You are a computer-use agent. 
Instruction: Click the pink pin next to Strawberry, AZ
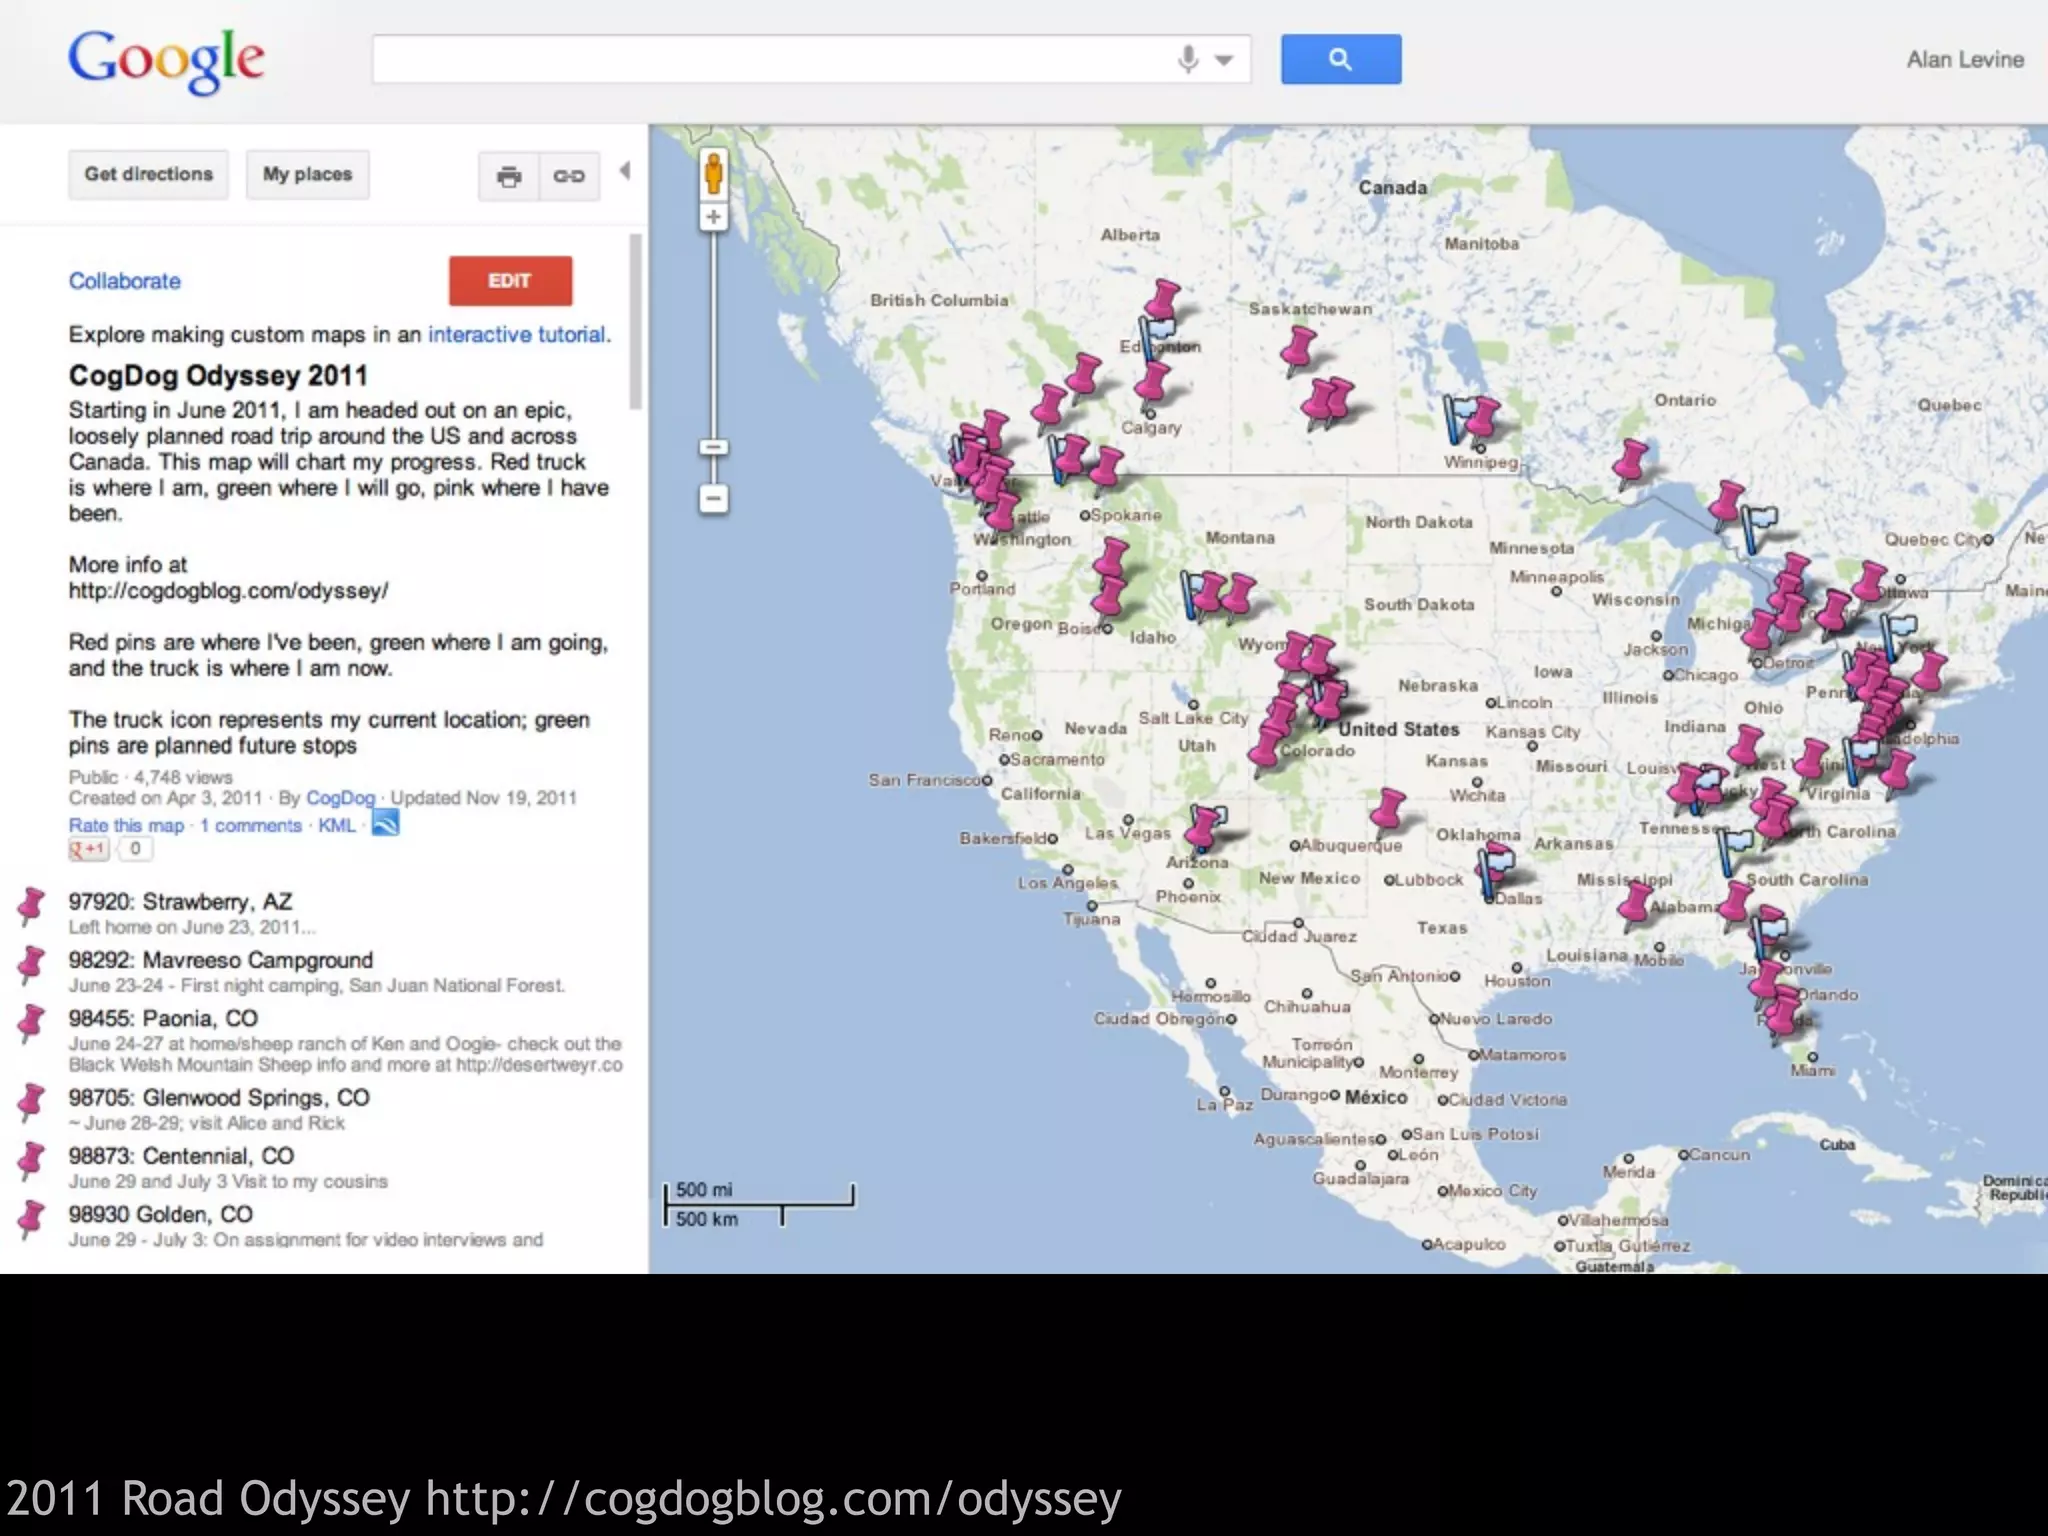tap(31, 905)
